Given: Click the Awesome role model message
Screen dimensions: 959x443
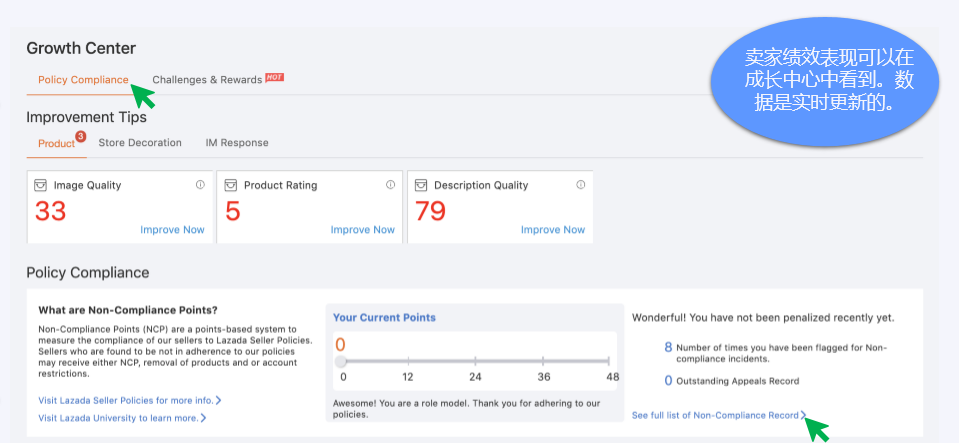Looking at the screenshot, I should 467,409.
